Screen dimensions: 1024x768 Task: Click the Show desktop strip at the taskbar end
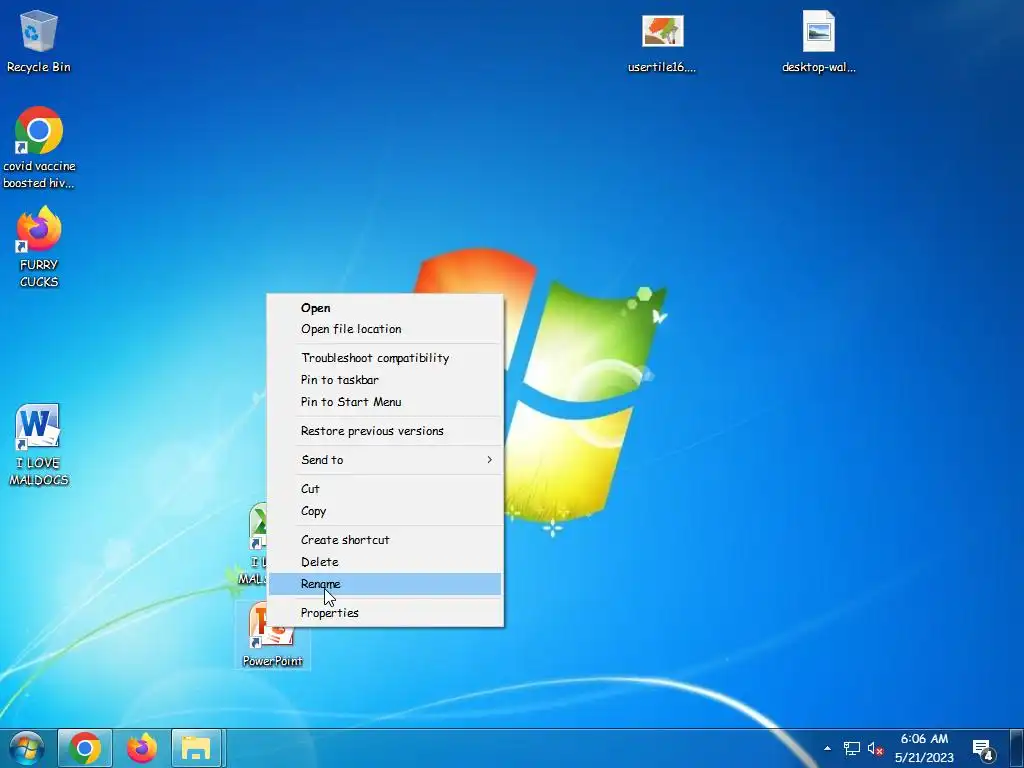(x=1017, y=748)
